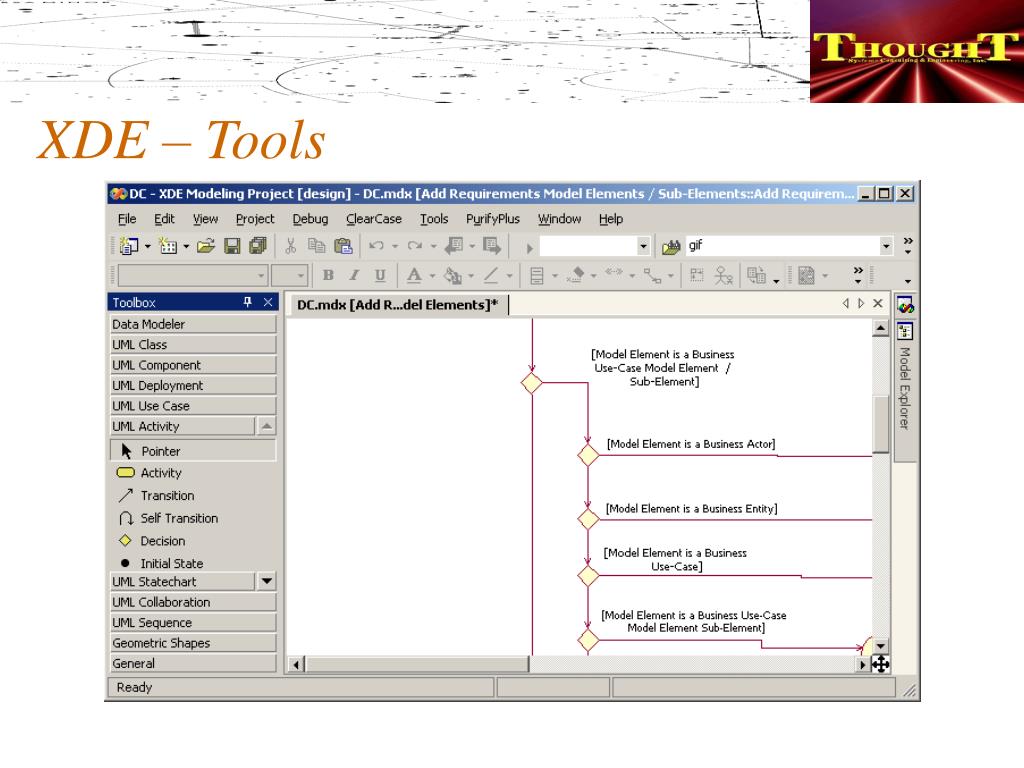Show more buttons on the format toolbar
The height and width of the screenshot is (768, 1024).
coord(858,275)
